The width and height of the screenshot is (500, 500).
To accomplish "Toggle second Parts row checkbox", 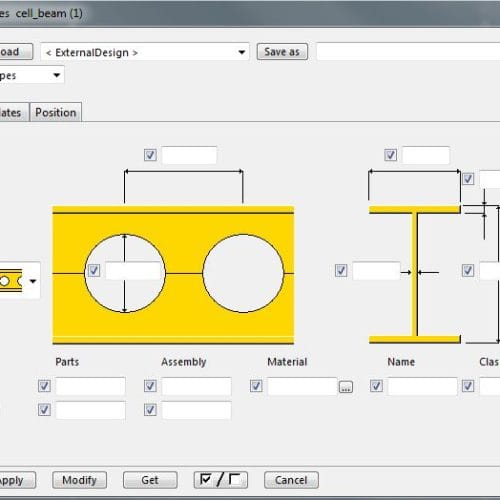I will pyautogui.click(x=44, y=410).
